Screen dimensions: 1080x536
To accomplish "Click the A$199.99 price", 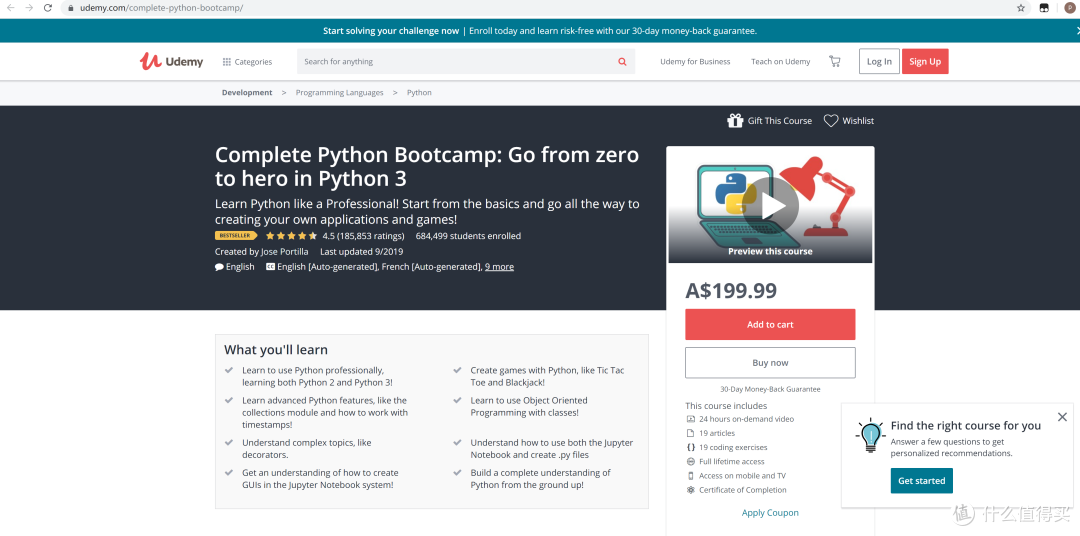I will pos(731,291).
